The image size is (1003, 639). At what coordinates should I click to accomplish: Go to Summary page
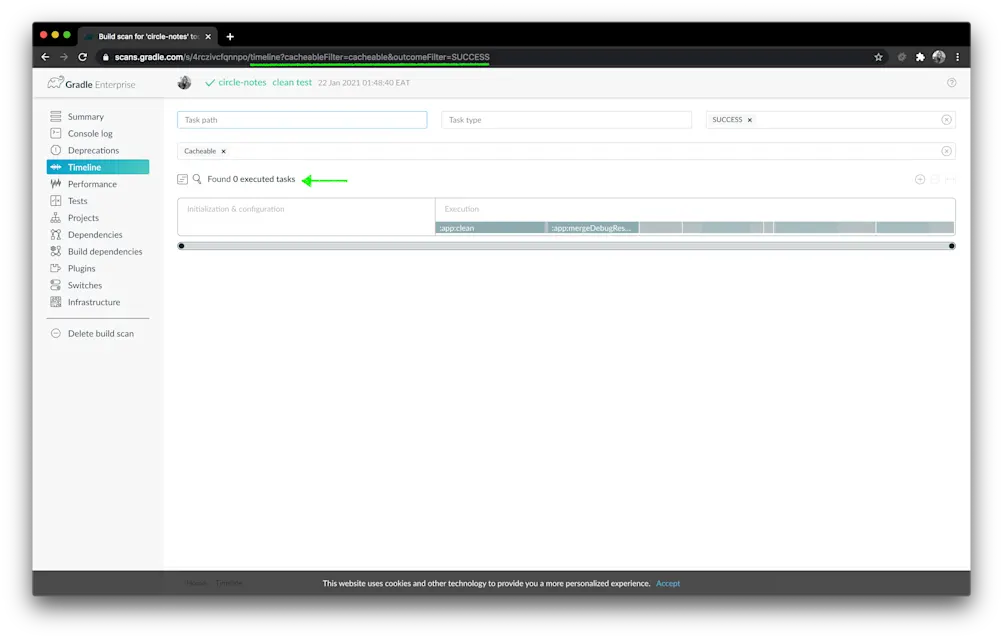(x=86, y=116)
